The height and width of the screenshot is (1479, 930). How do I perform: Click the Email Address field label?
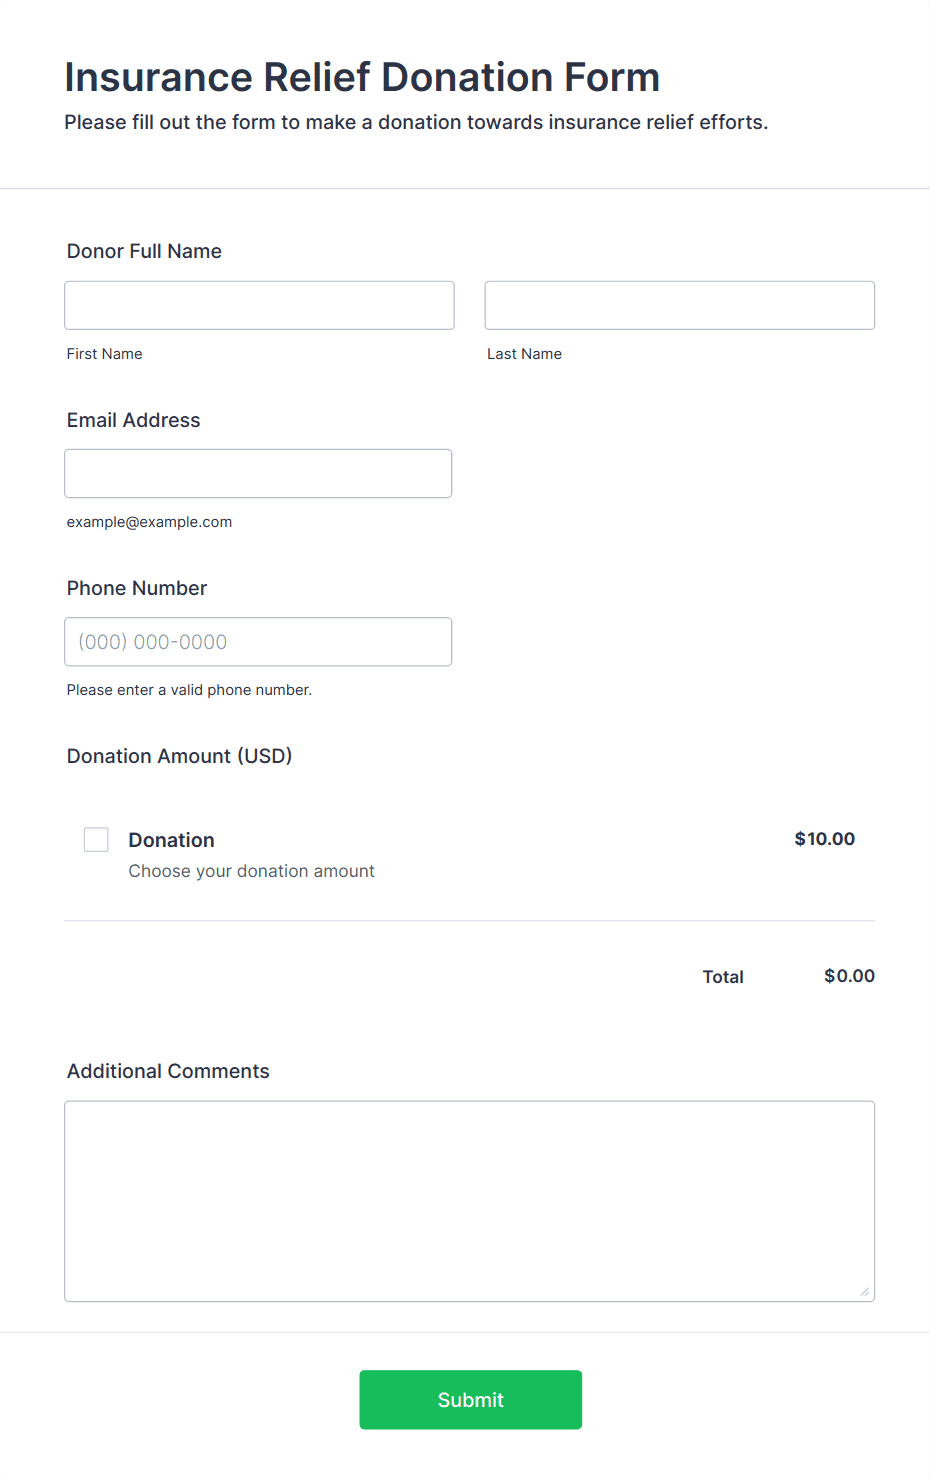coord(133,420)
